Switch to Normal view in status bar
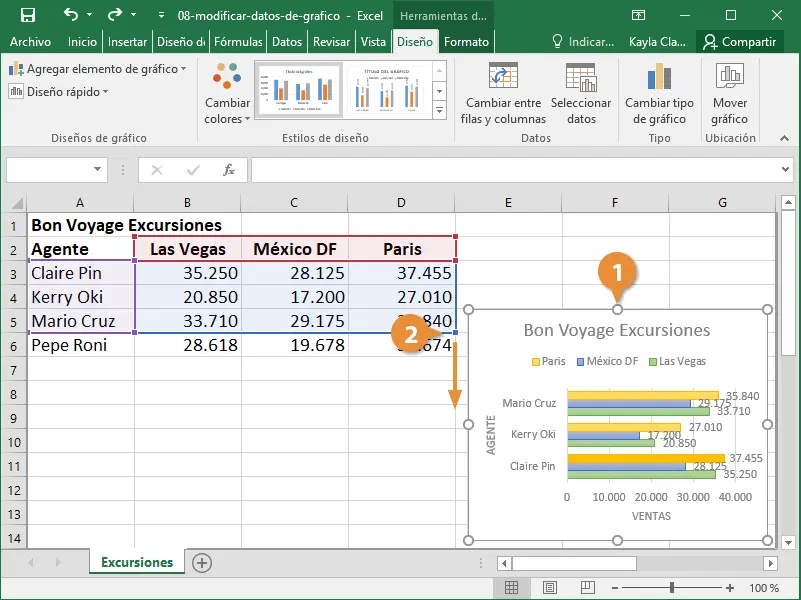The height and width of the screenshot is (600, 801). click(511, 588)
